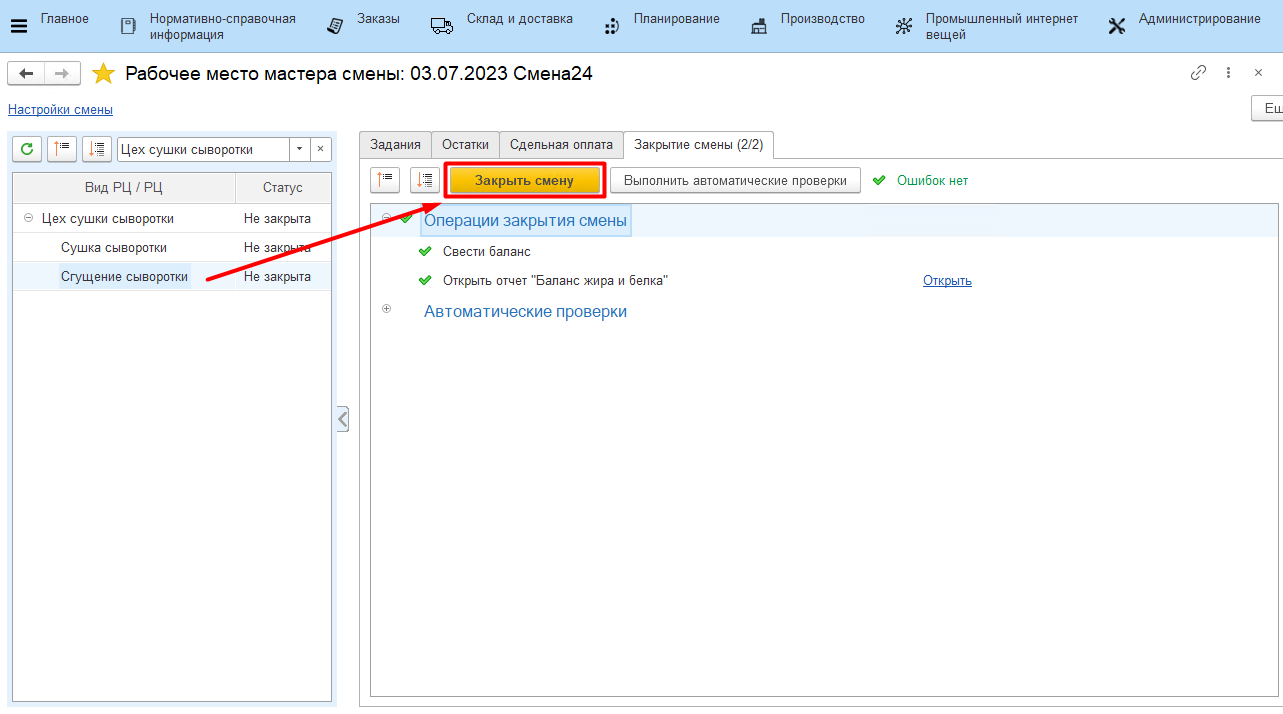Switch to the Остатки tab
The width and height of the screenshot is (1283, 714).
click(x=465, y=145)
